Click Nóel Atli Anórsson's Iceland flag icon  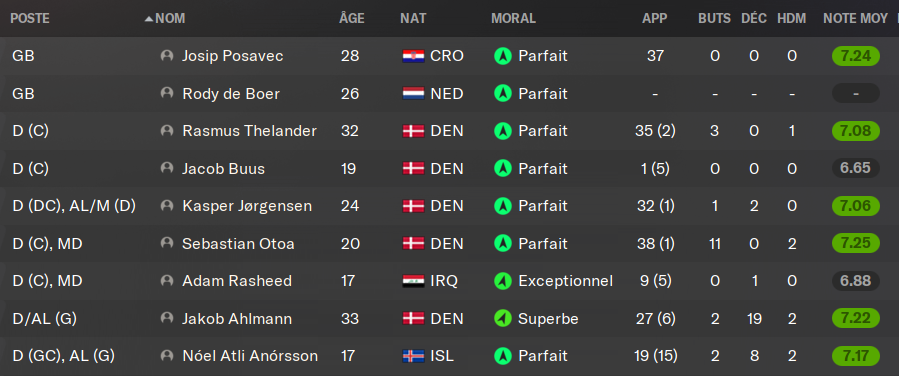(413, 356)
